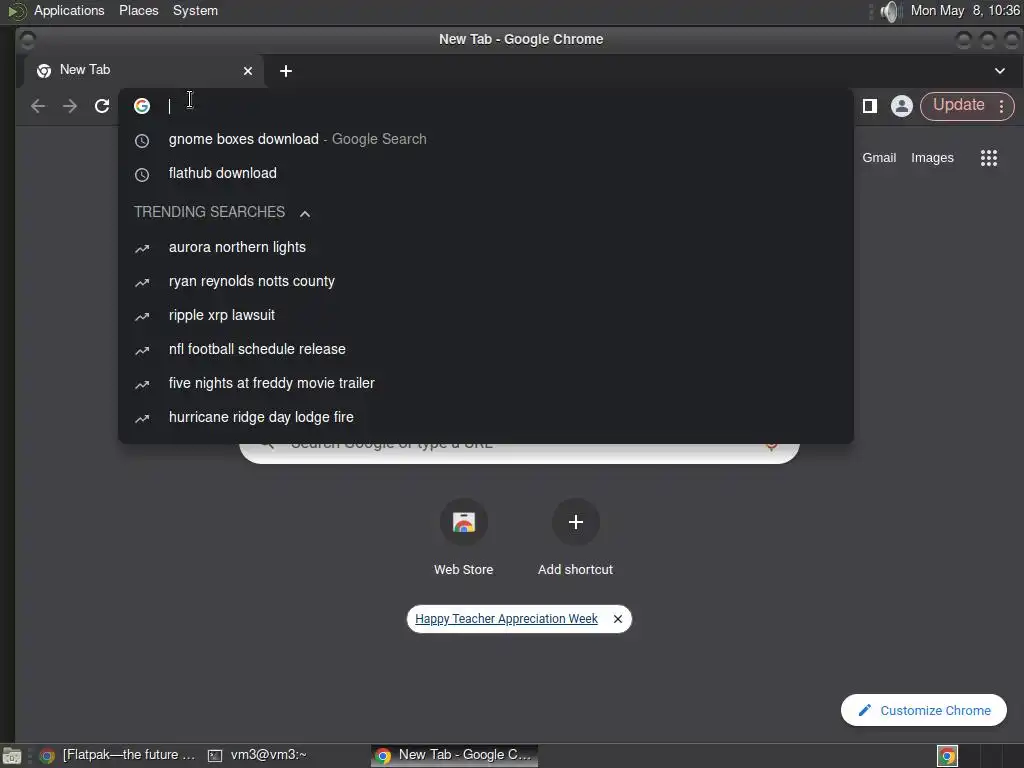Click the show desktop icon in the taskbar
The image size is (1024, 768).
tap(12, 756)
